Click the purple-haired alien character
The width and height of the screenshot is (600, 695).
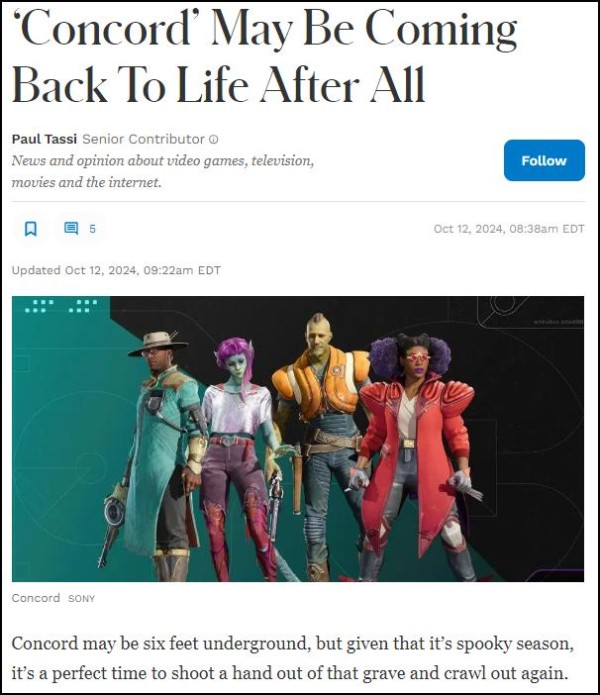point(243,459)
